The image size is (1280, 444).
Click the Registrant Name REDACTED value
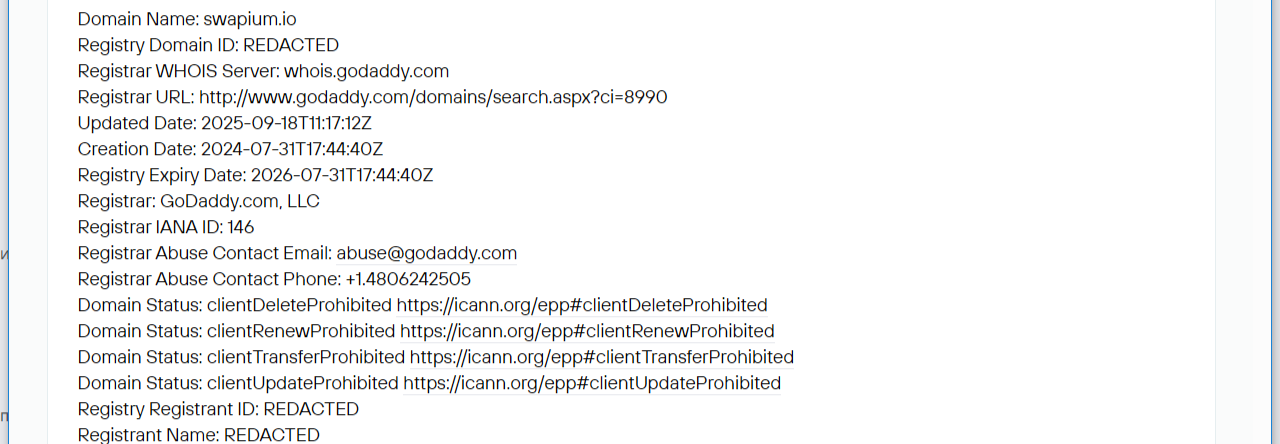tap(272, 435)
